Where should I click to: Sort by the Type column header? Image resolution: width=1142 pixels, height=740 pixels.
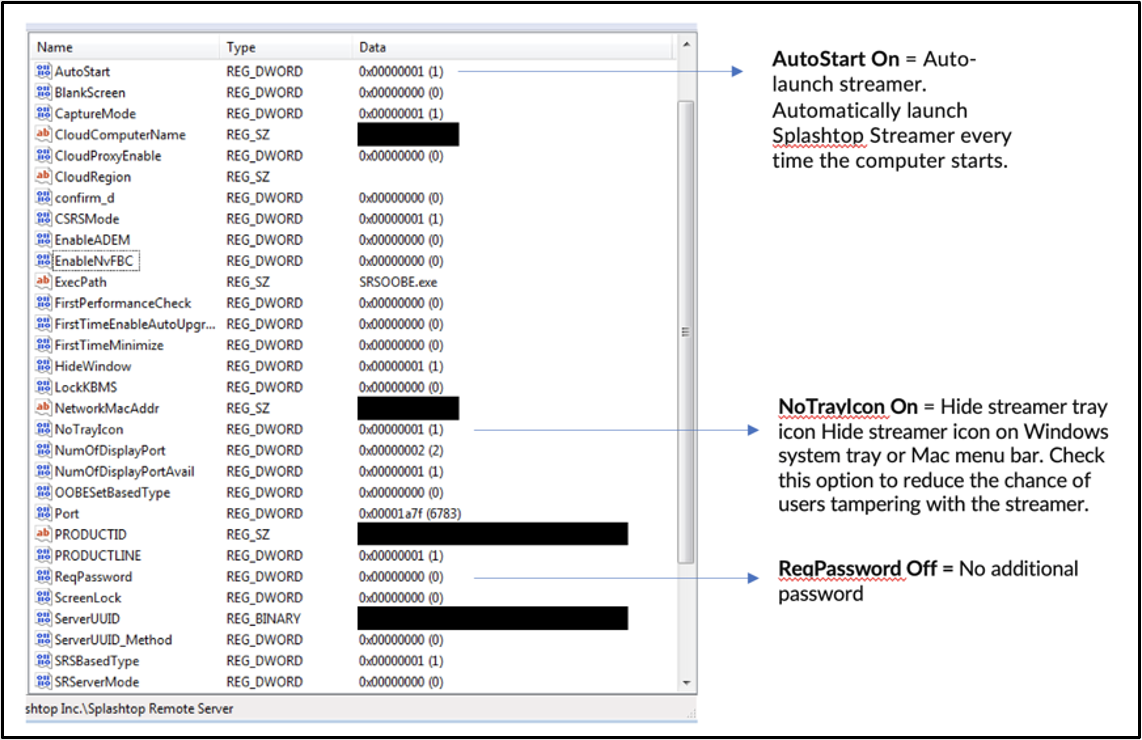(x=286, y=47)
